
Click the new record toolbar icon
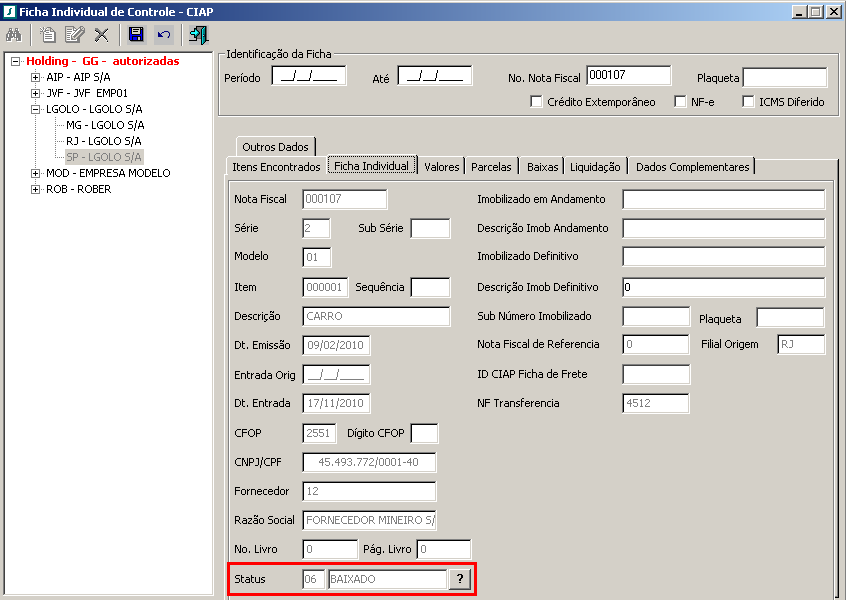tap(48, 35)
